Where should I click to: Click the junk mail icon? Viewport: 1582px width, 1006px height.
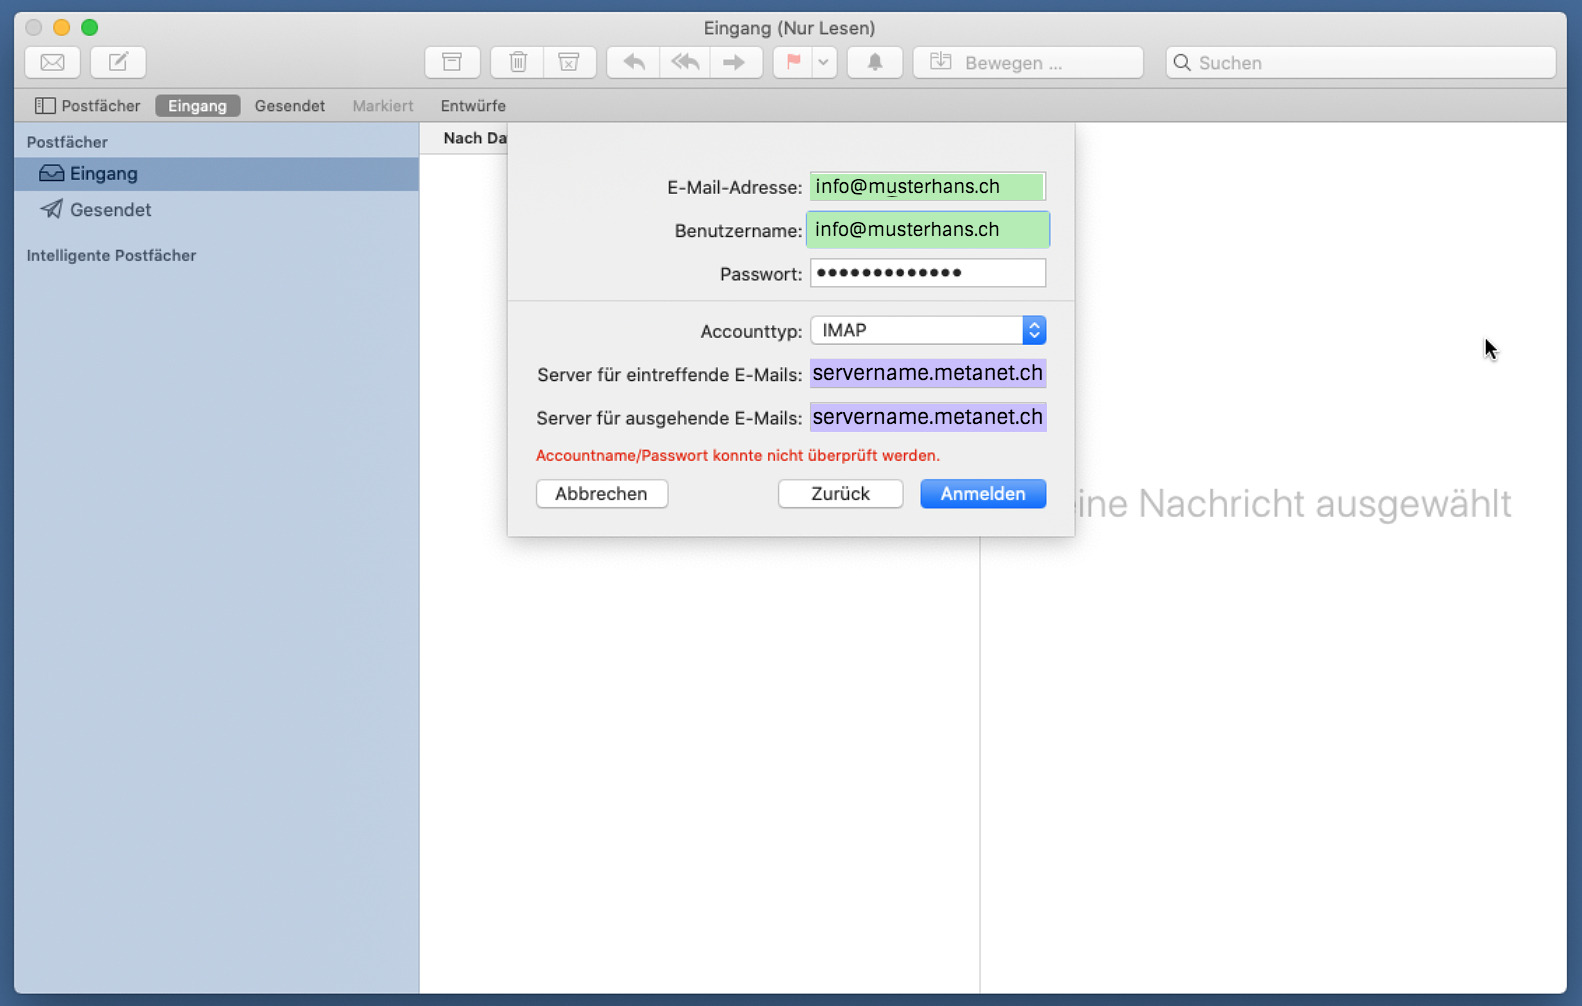pyautogui.click(x=569, y=62)
